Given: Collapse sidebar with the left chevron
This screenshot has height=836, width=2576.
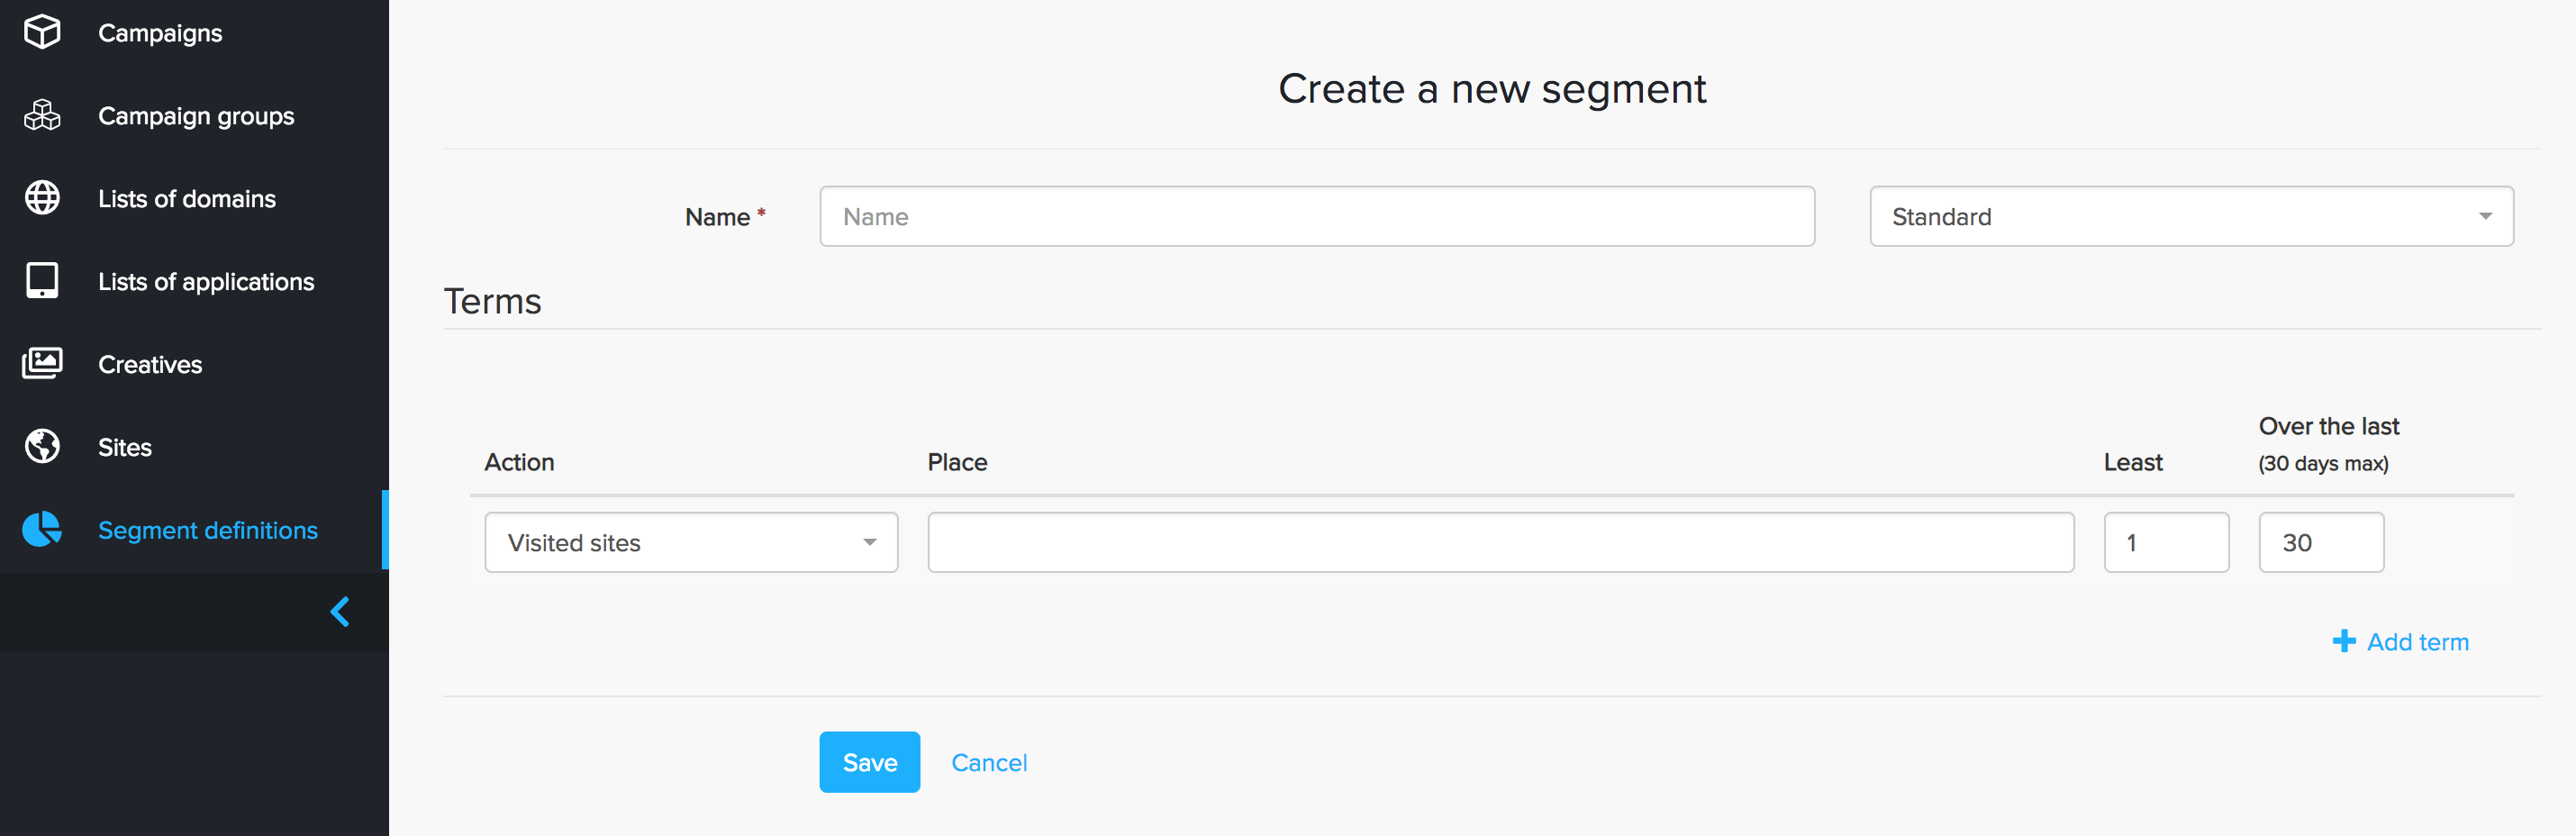Looking at the screenshot, I should [340, 611].
